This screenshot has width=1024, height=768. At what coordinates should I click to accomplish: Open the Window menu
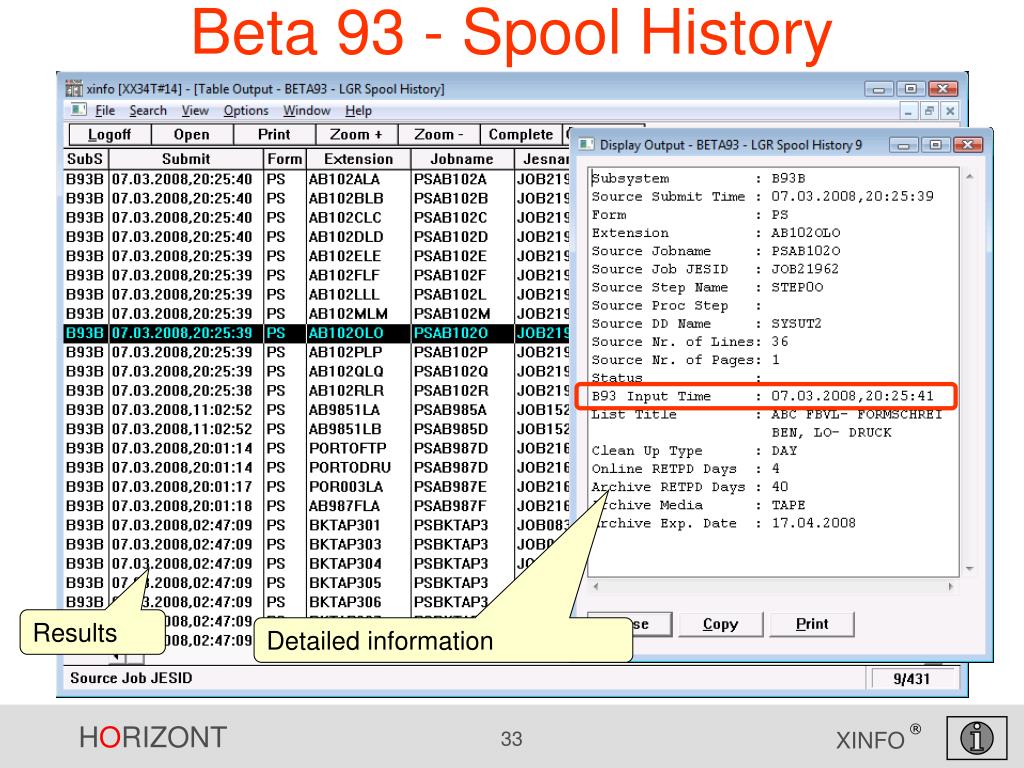pos(307,110)
